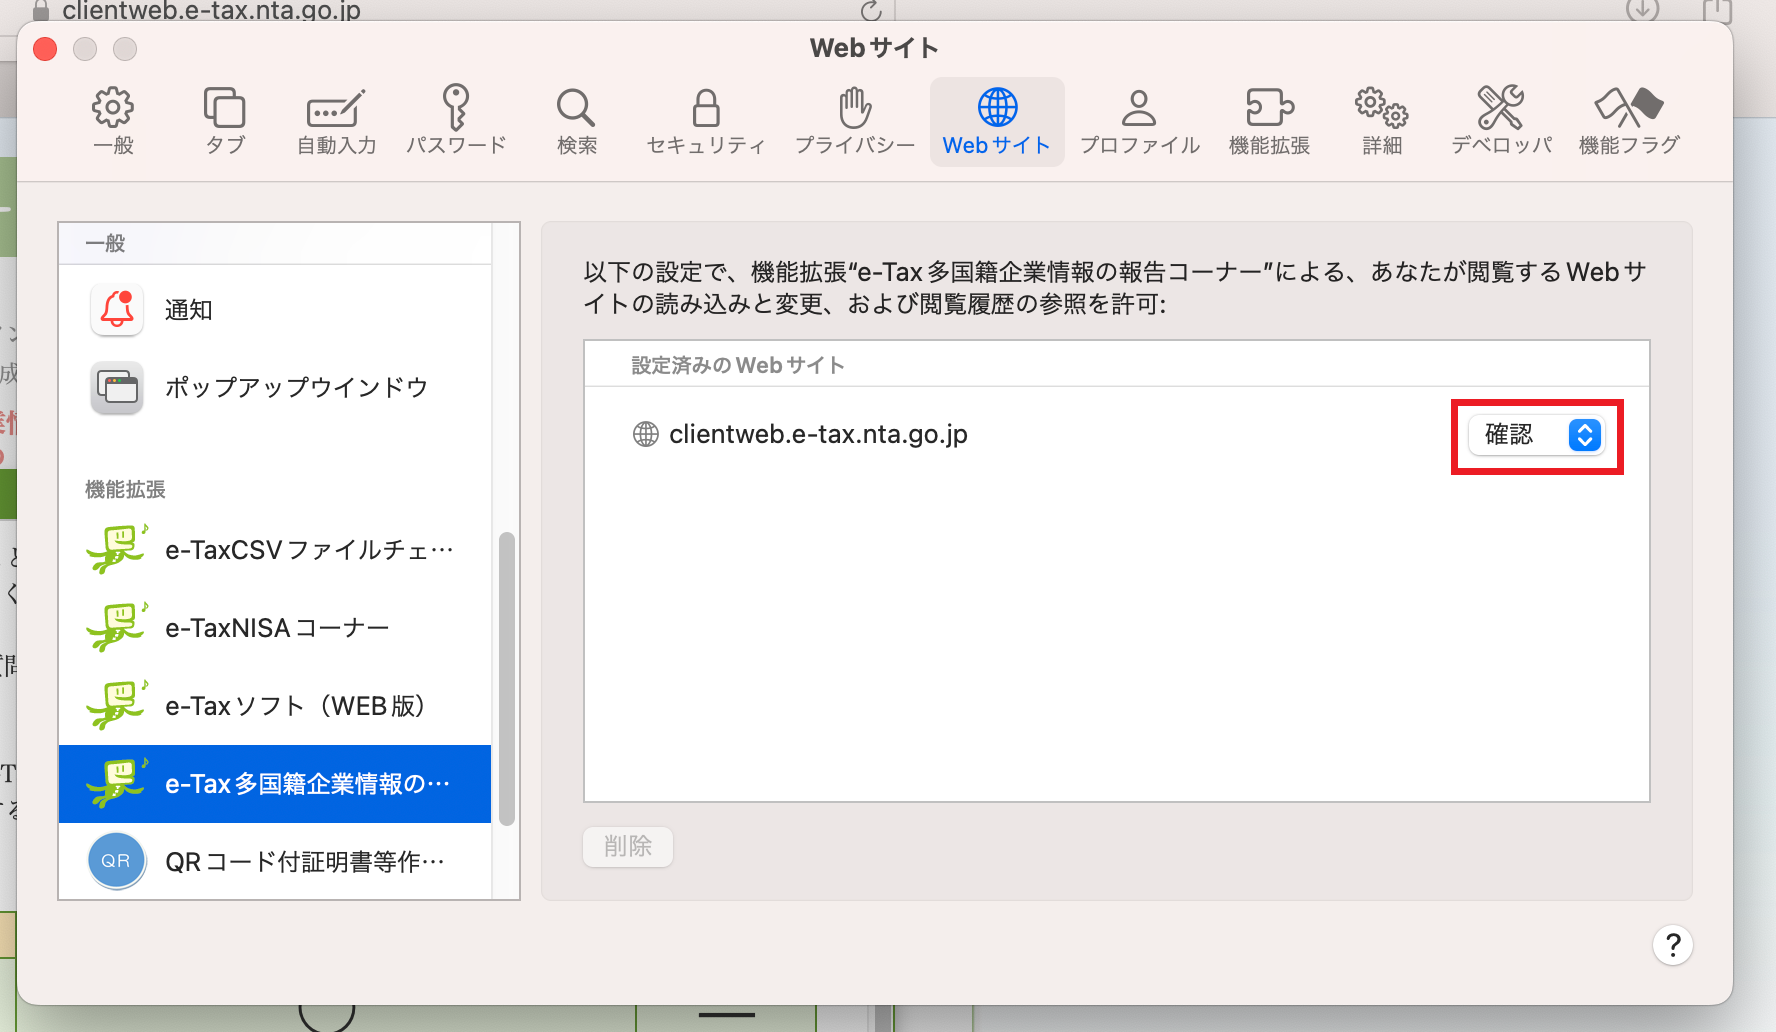The image size is (1776, 1032).
Task: Open the 確認 permission dropdown
Action: click(1536, 435)
